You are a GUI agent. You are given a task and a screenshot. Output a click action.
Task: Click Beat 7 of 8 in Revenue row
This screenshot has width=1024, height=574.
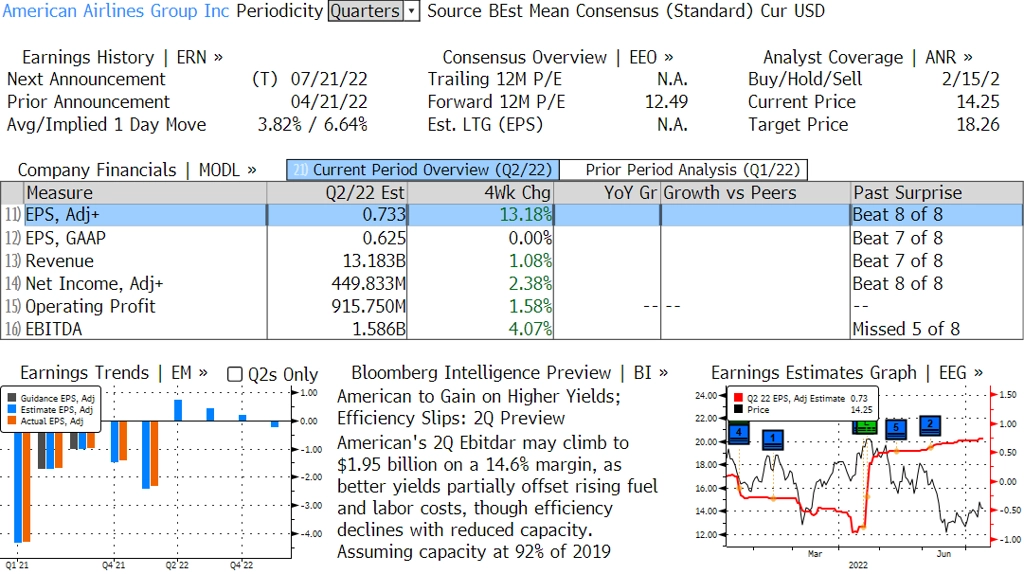point(897,261)
